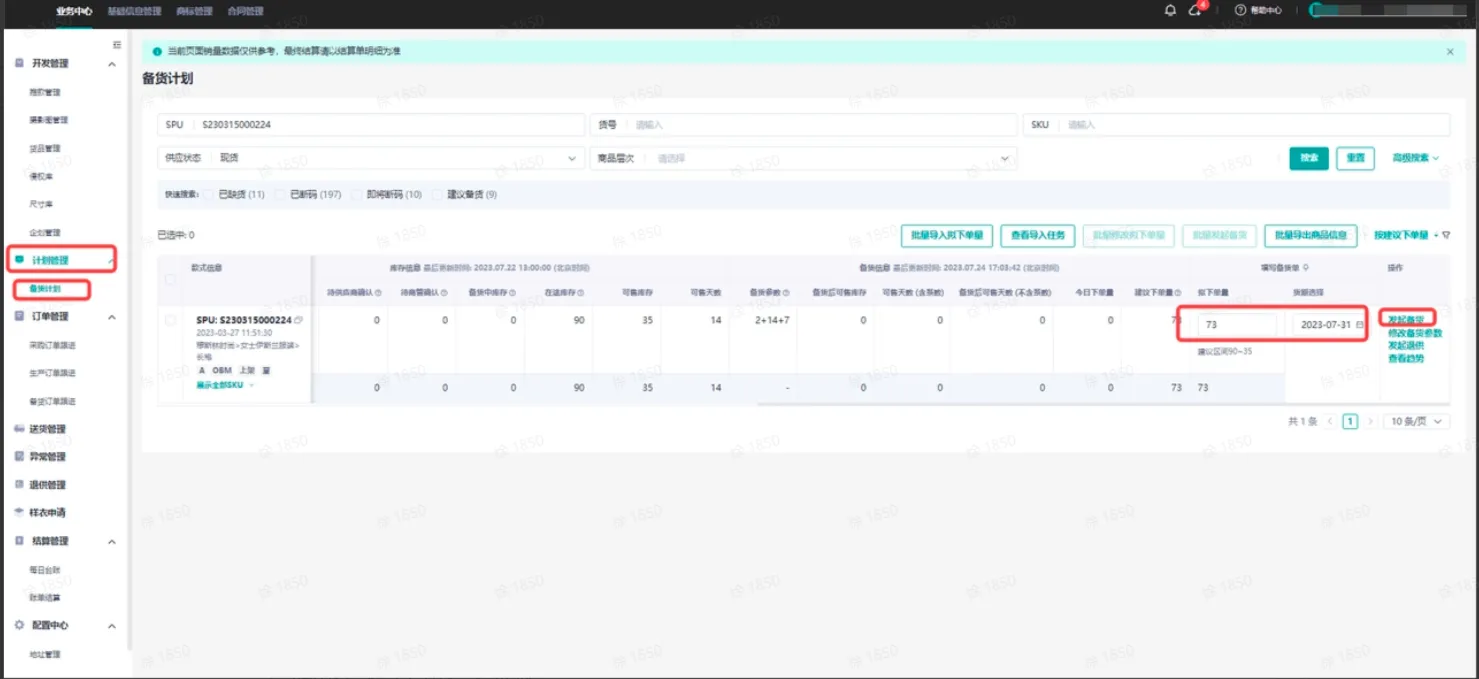Click the copy icon beside SPU S230315000224

[x=298, y=320]
